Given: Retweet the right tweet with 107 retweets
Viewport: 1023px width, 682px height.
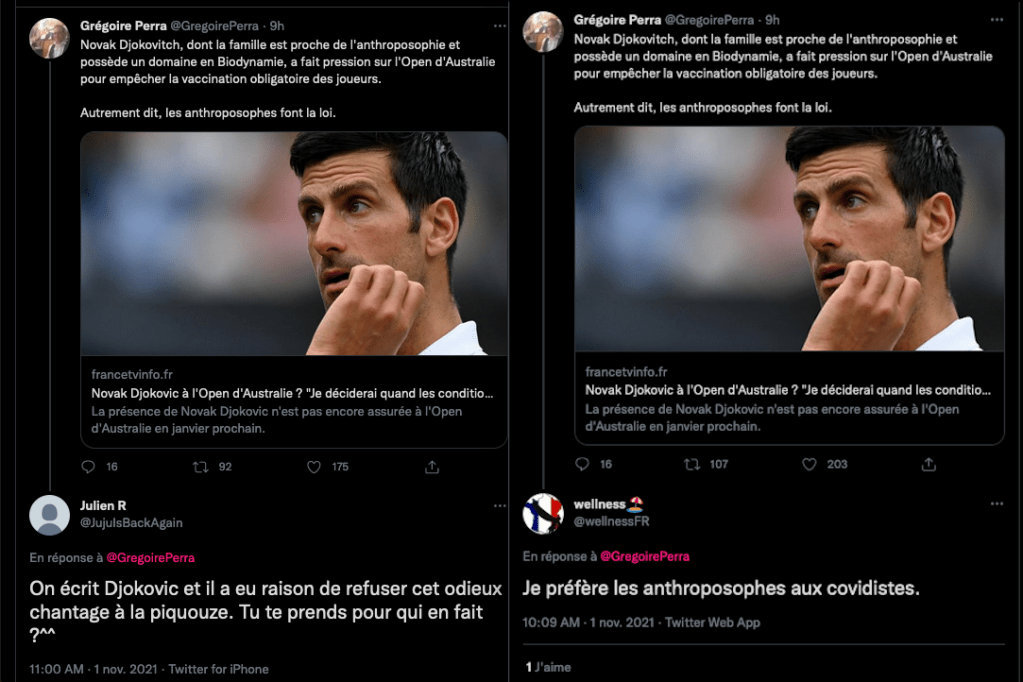Looking at the screenshot, I should coord(692,464).
